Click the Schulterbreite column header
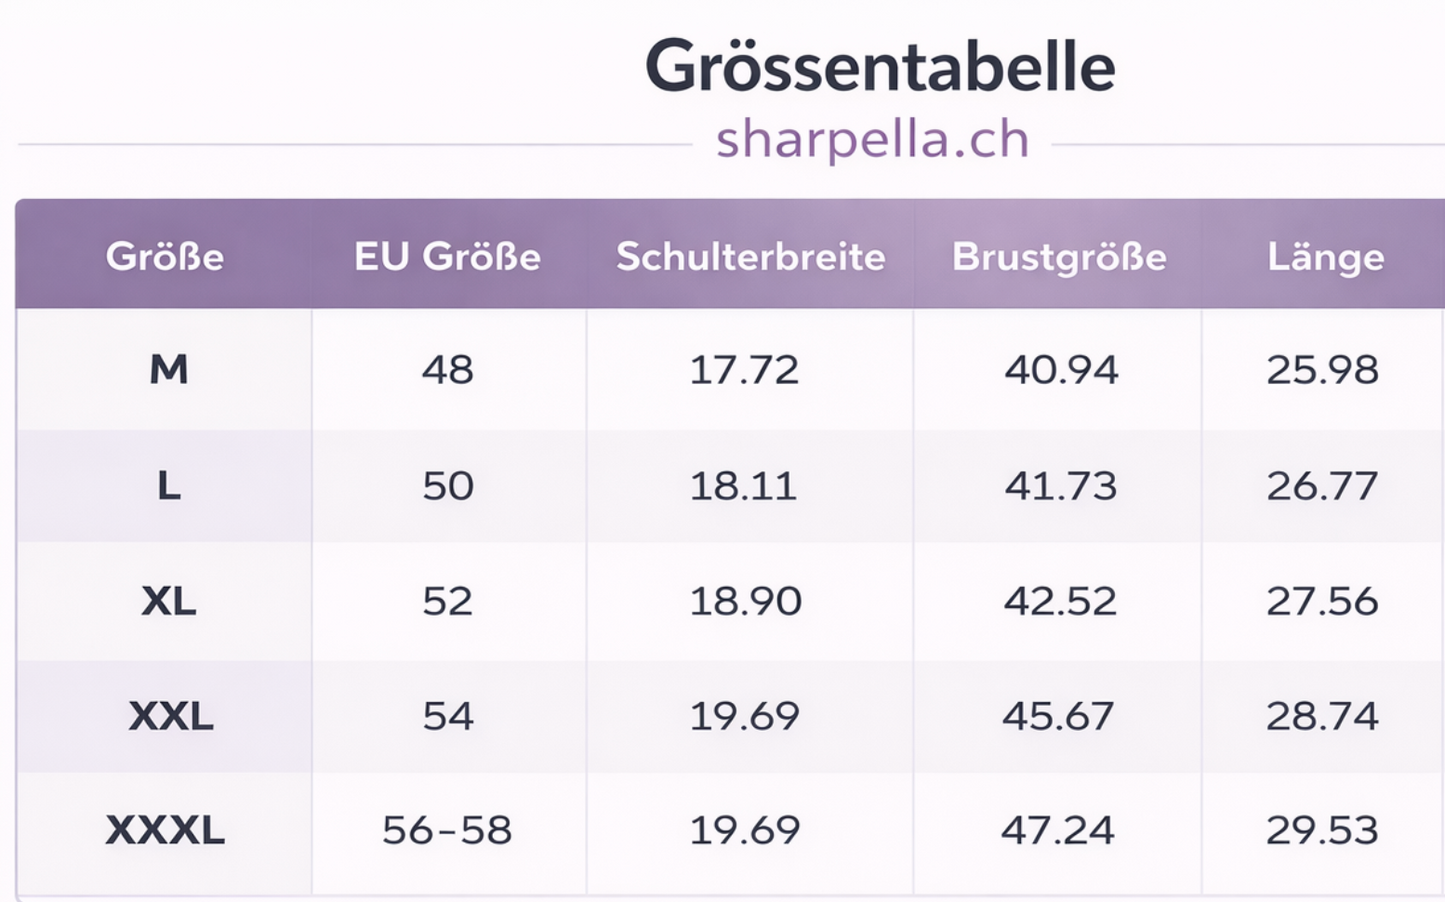 coord(750,257)
